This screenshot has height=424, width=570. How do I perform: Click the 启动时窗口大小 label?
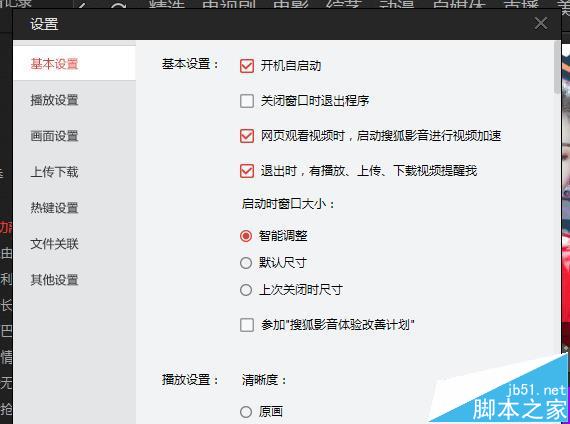tap(288, 204)
